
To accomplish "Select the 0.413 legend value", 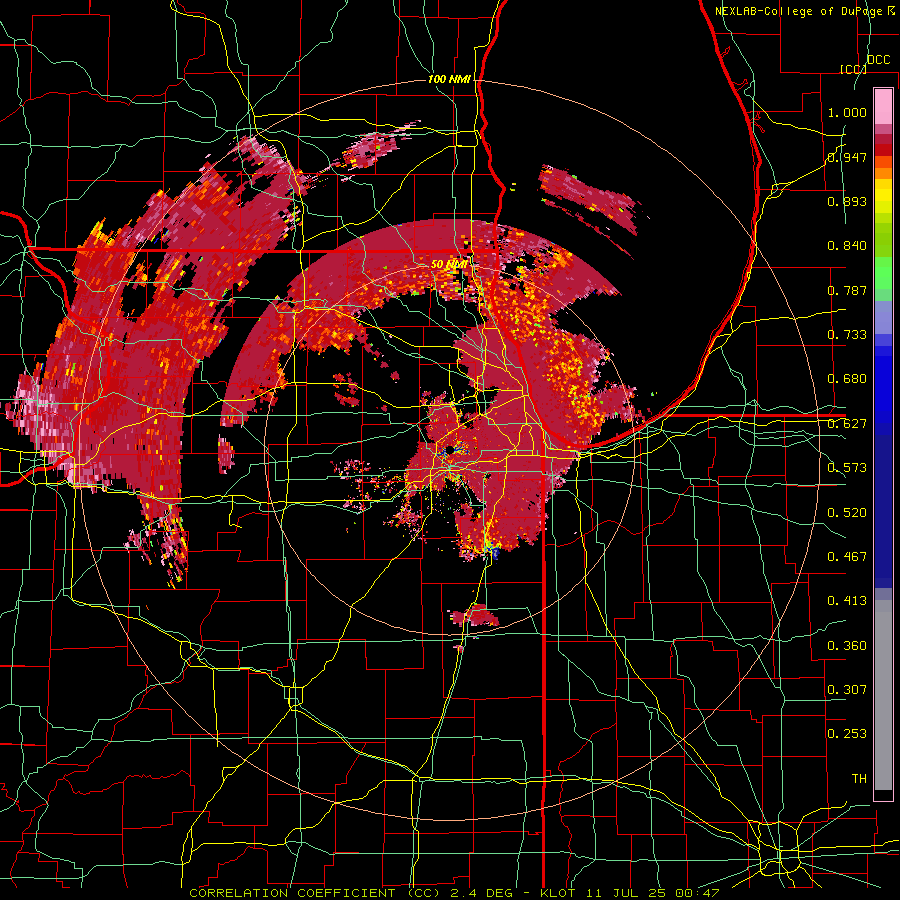I will 847,601.
